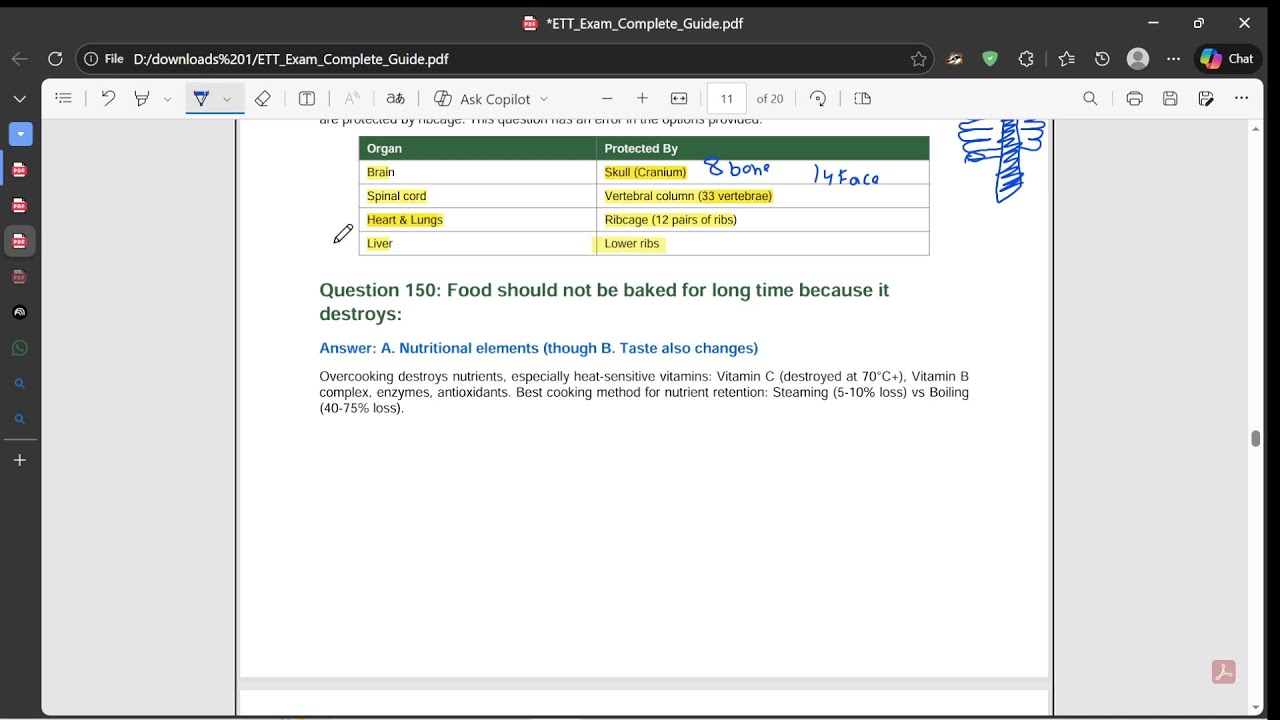This screenshot has width=1280, height=720.
Task: Add a new tab
Action: pos(20,460)
